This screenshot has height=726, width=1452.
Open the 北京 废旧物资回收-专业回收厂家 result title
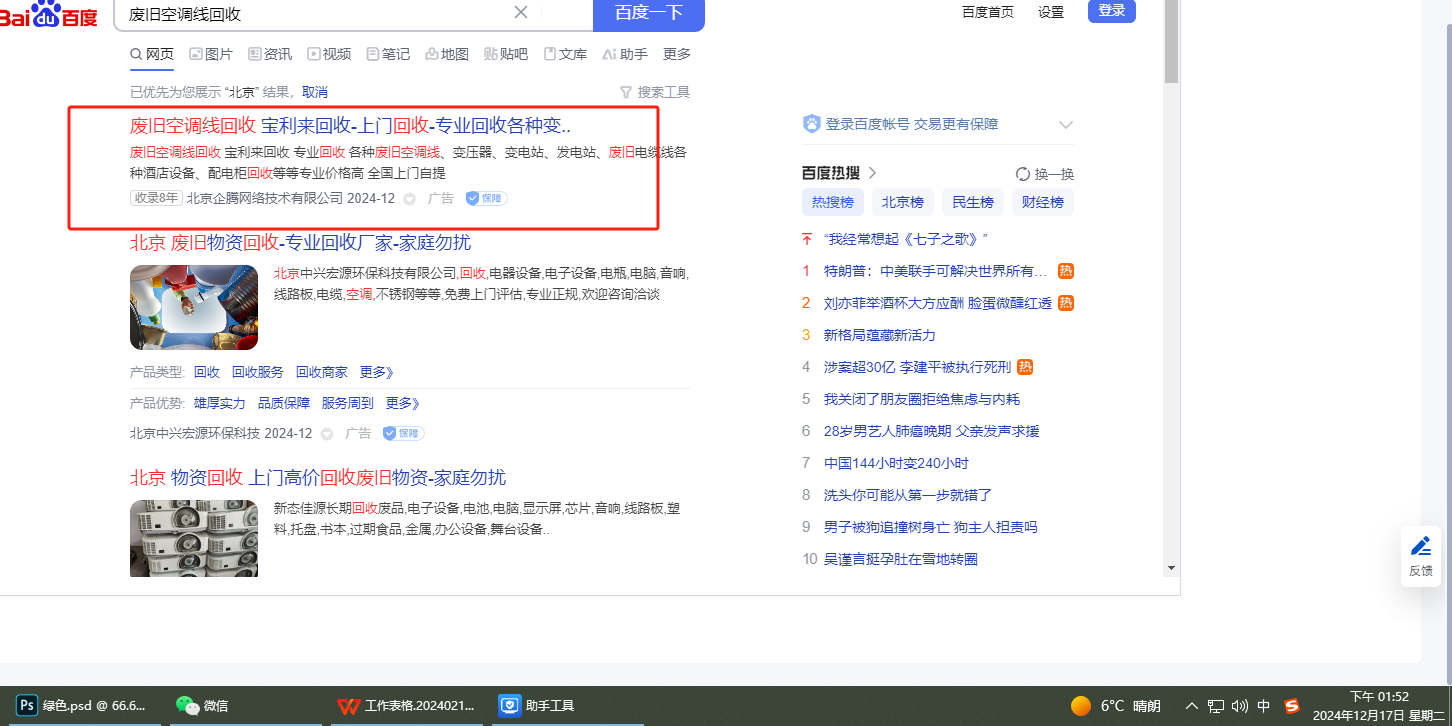[x=300, y=243]
